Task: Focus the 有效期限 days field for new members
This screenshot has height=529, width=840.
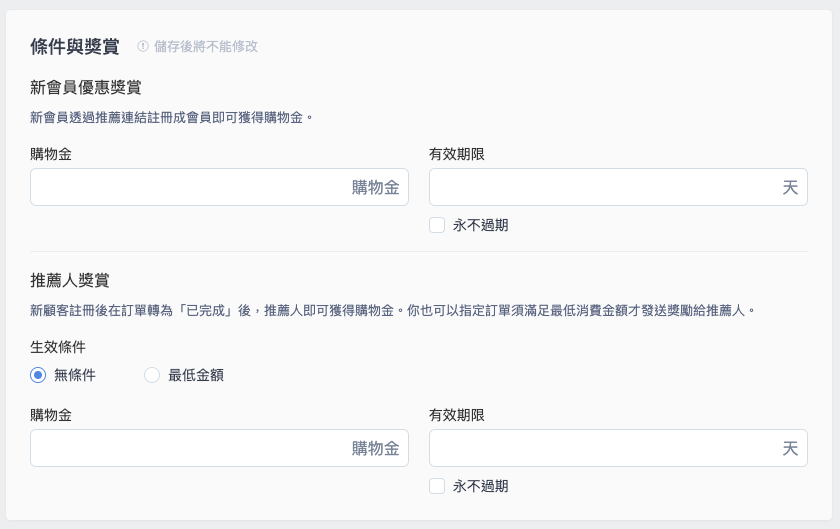Action: pos(618,187)
